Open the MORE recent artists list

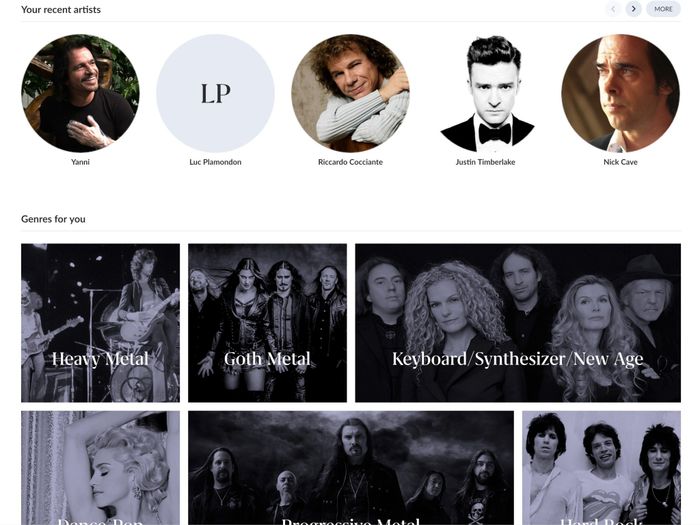coord(663,9)
